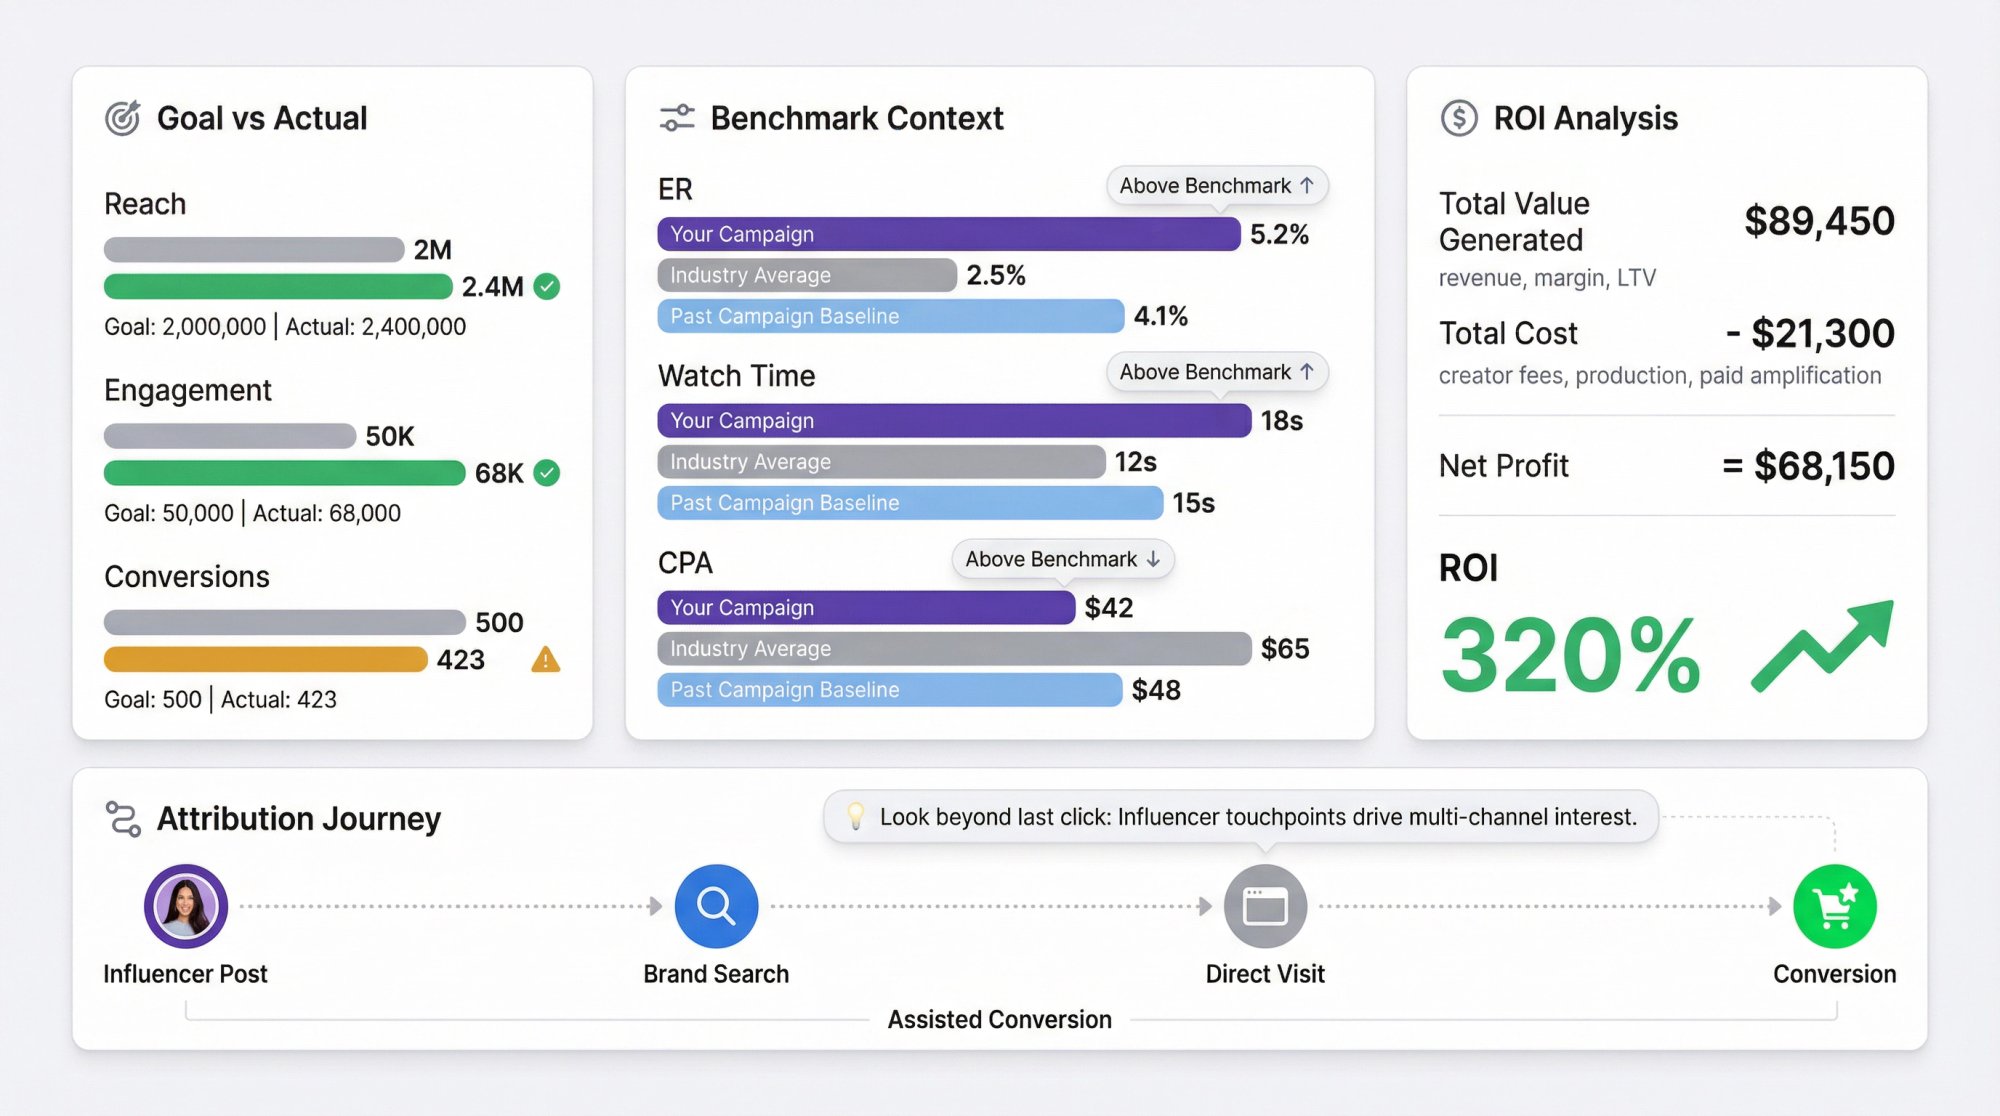This screenshot has width=2000, height=1116.
Task: Click the orange Conversions progress bar
Action: 264,659
